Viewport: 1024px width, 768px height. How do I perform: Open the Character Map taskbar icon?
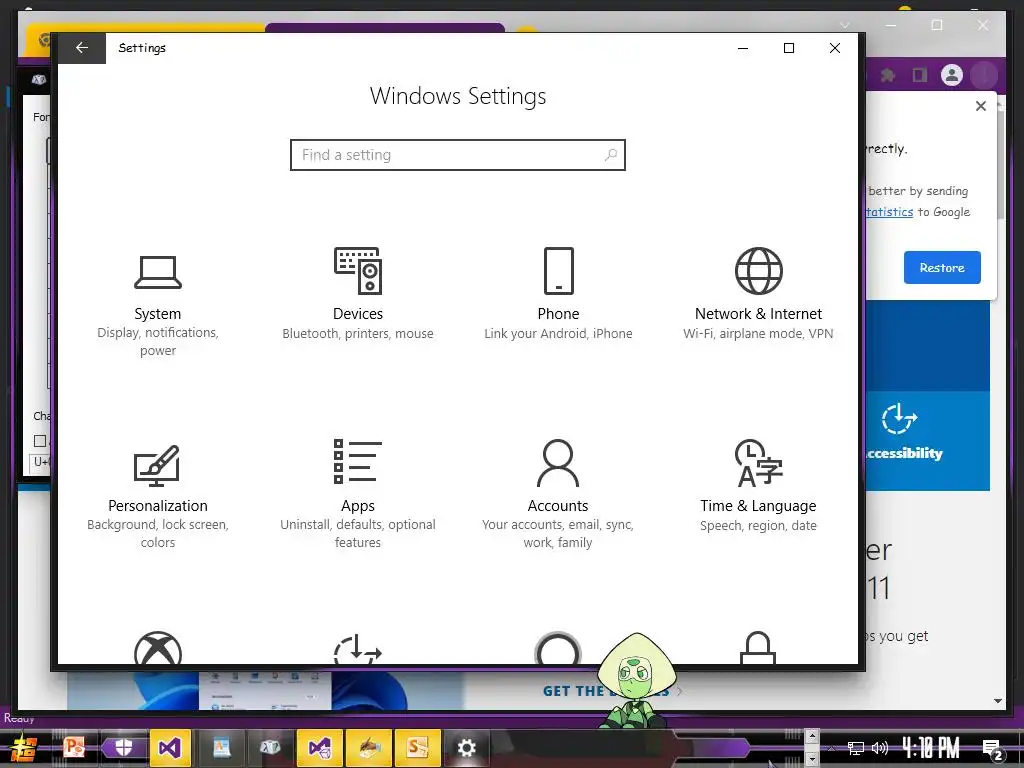coord(270,747)
